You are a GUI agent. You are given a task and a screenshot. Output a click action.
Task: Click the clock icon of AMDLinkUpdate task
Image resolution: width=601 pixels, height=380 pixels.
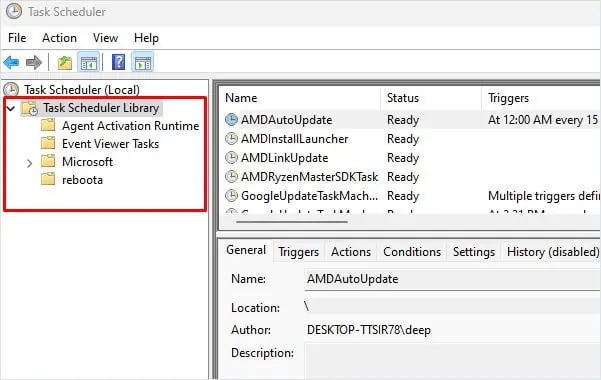(231, 158)
